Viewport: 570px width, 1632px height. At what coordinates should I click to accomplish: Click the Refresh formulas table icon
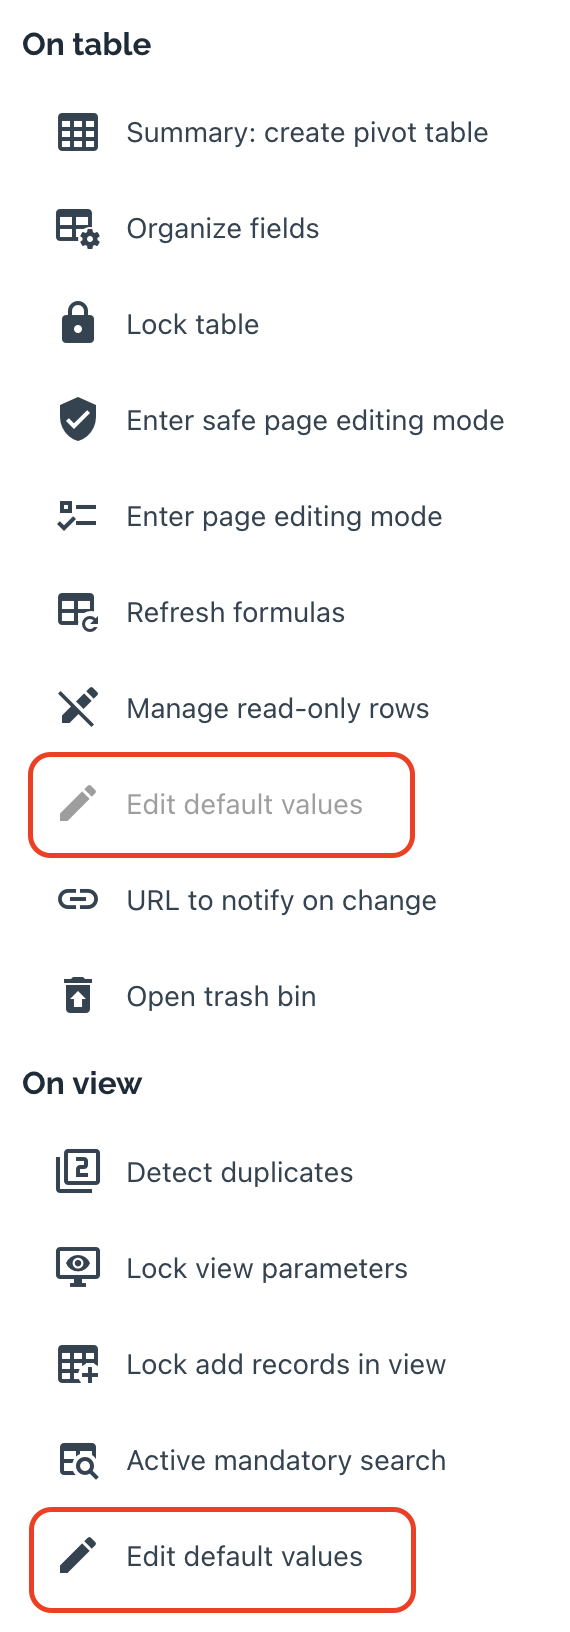pos(78,612)
